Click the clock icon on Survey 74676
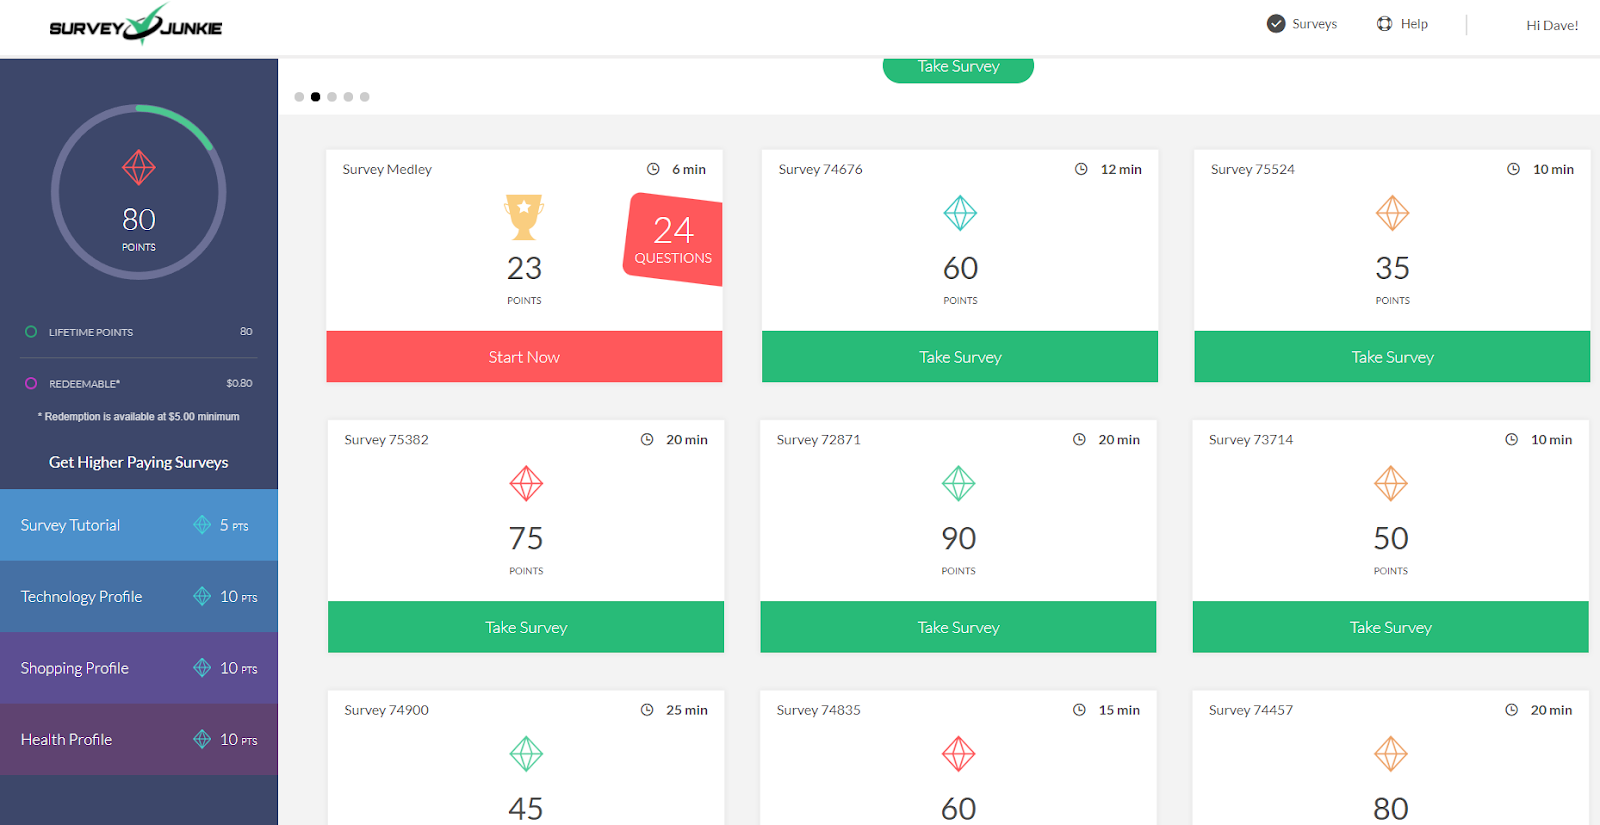1600x825 pixels. (1081, 169)
